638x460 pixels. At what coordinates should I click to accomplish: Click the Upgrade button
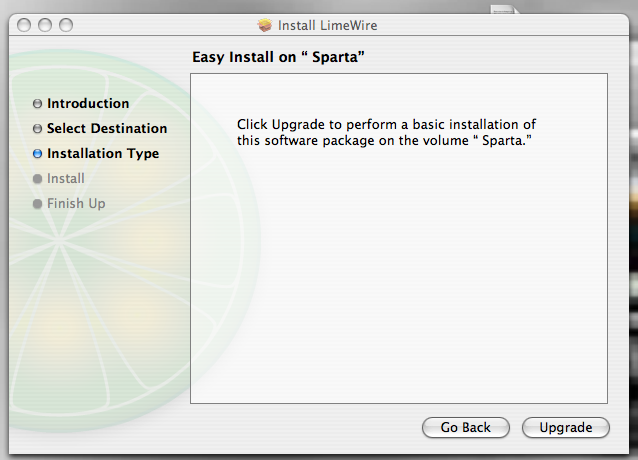(565, 427)
